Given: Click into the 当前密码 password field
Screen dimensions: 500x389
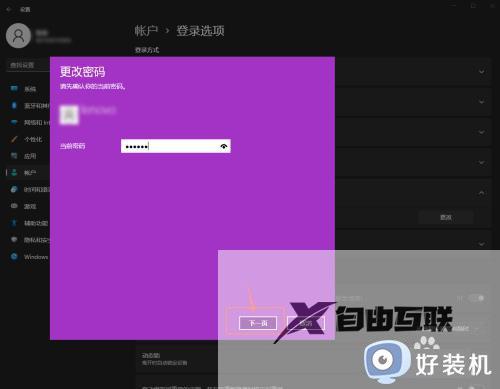Looking at the screenshot, I should point(176,146).
